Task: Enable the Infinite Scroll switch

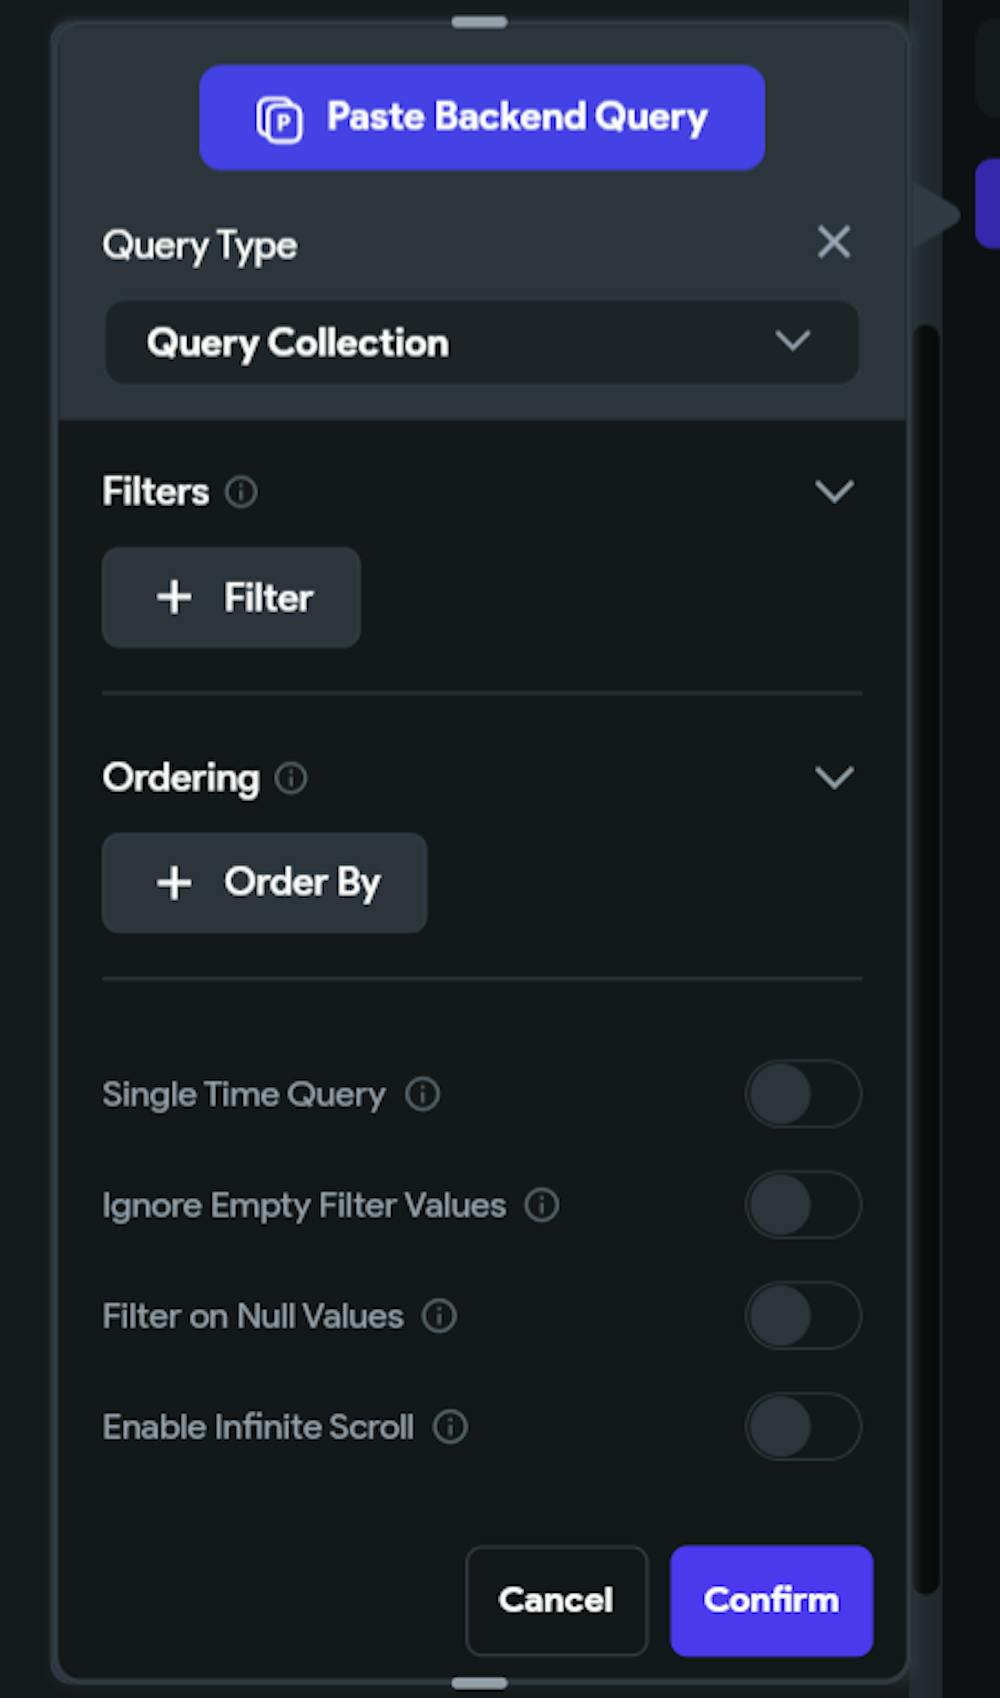Action: (803, 1427)
